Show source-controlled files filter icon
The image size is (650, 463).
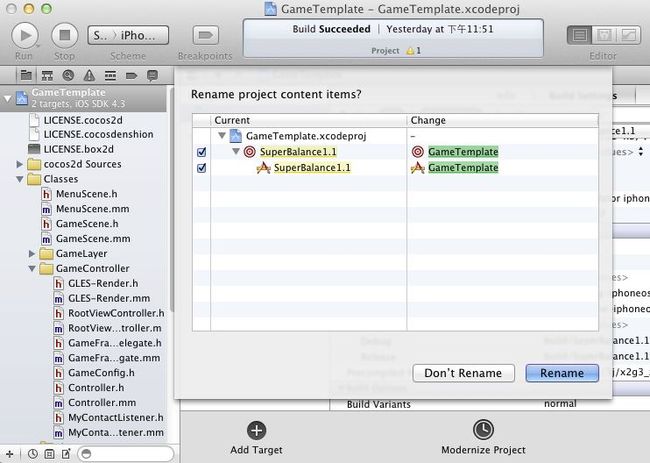click(x=49, y=454)
